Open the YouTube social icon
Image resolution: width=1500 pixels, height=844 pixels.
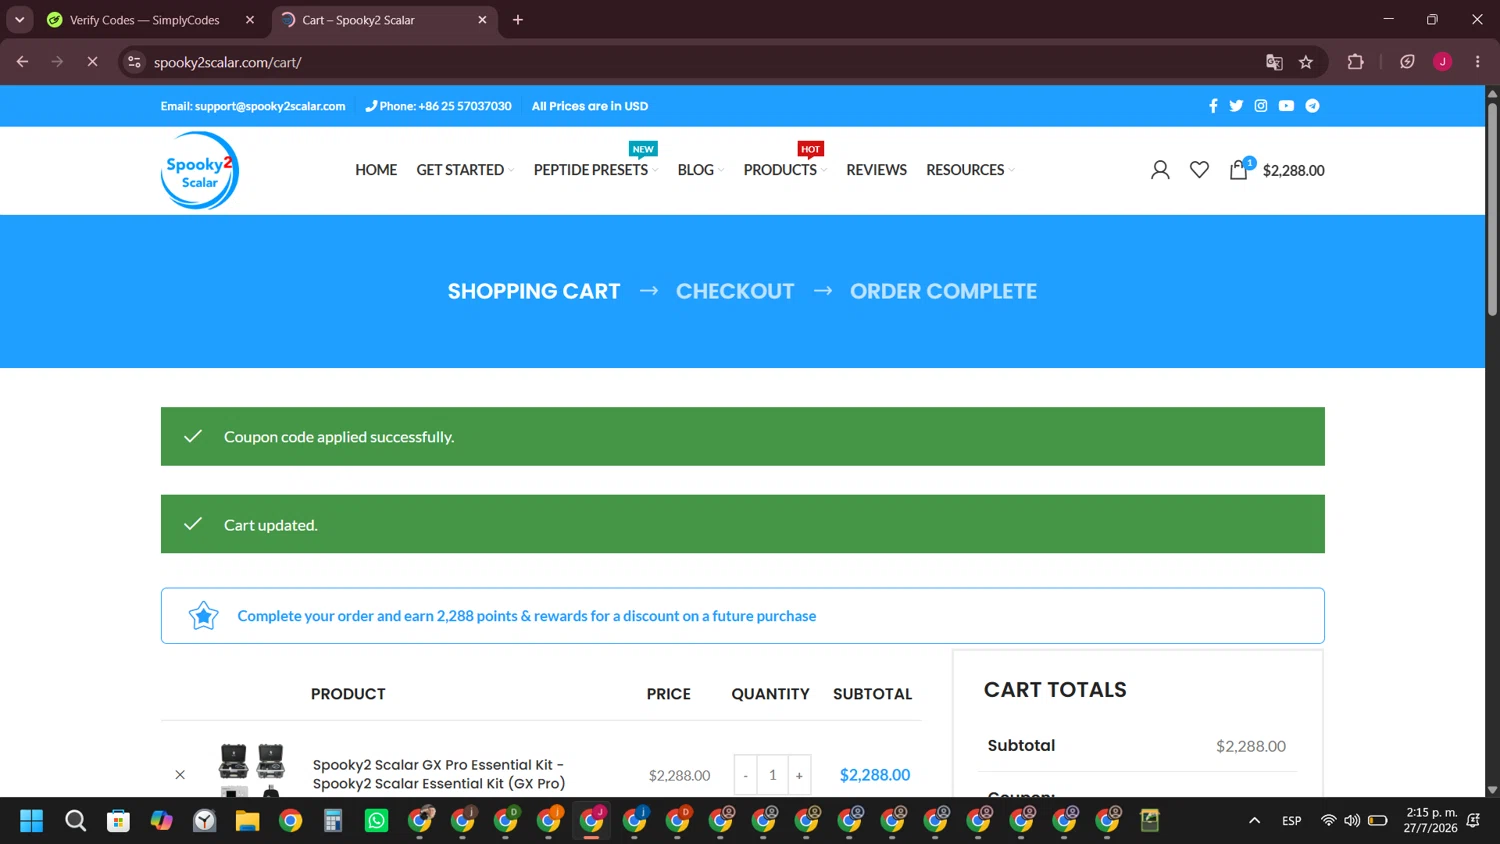(1286, 106)
